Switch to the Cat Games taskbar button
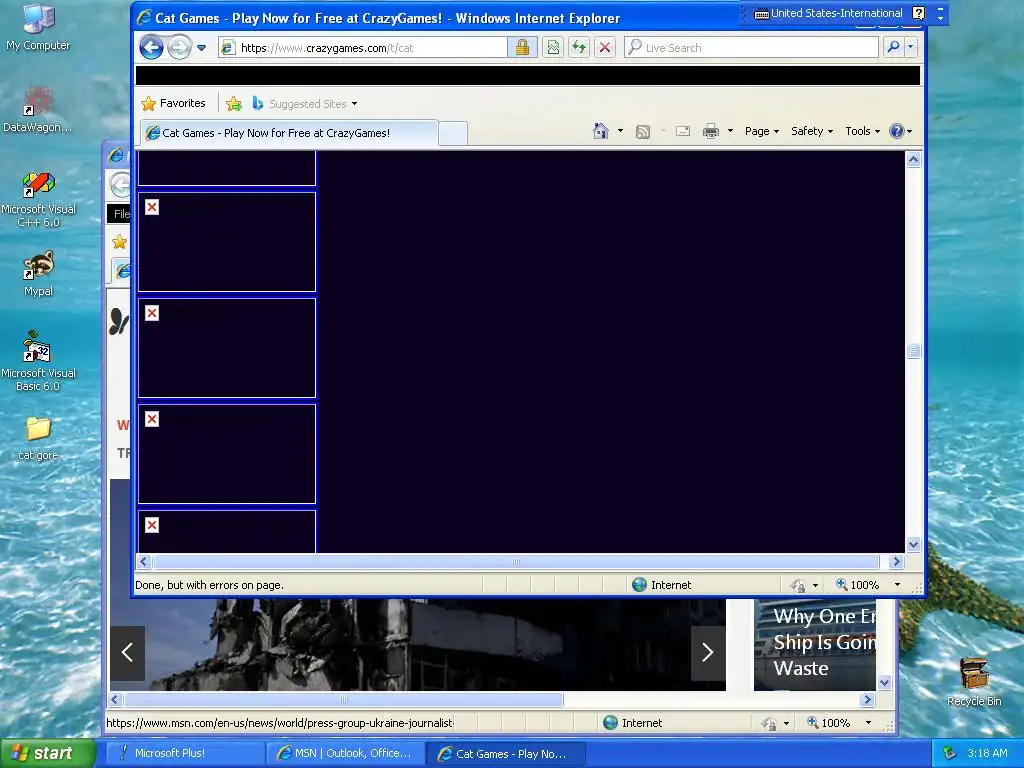The width and height of the screenshot is (1024, 768). click(x=507, y=754)
